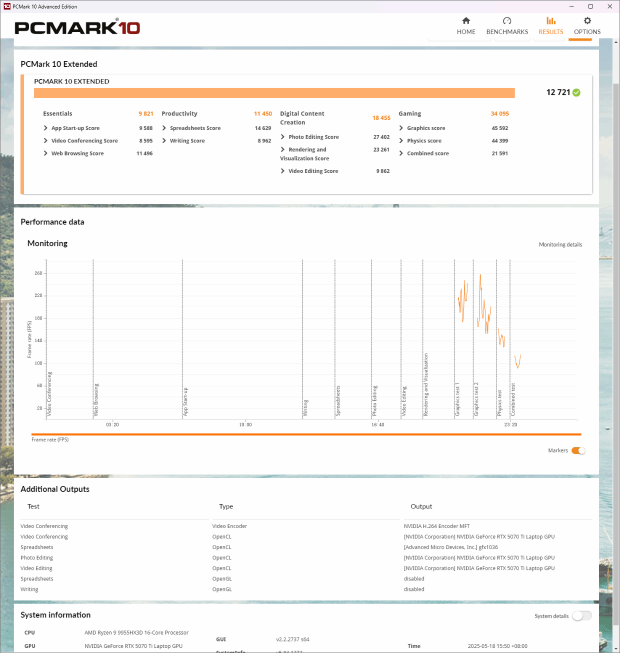Expand Rendering and Visualization Score details
Screen dimensions: 620x653
coord(283,150)
